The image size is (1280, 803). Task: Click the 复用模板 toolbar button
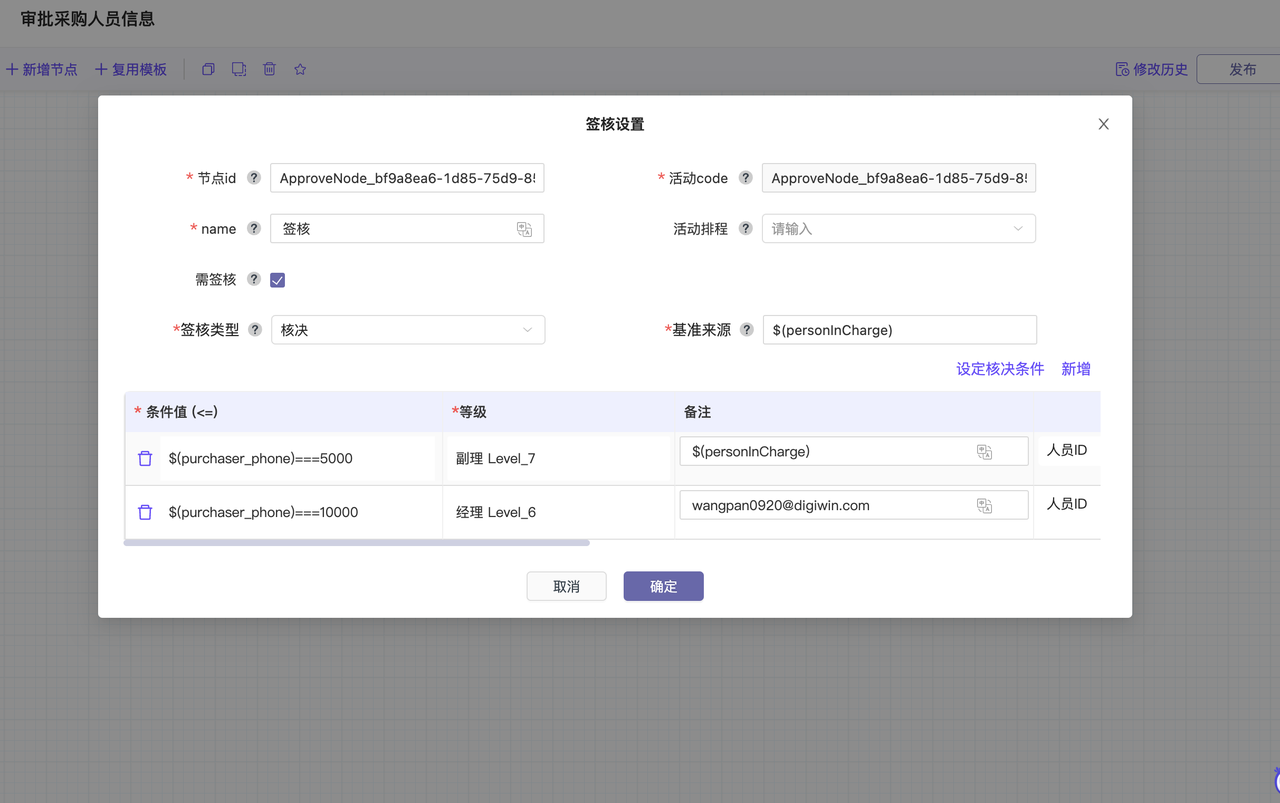click(131, 69)
